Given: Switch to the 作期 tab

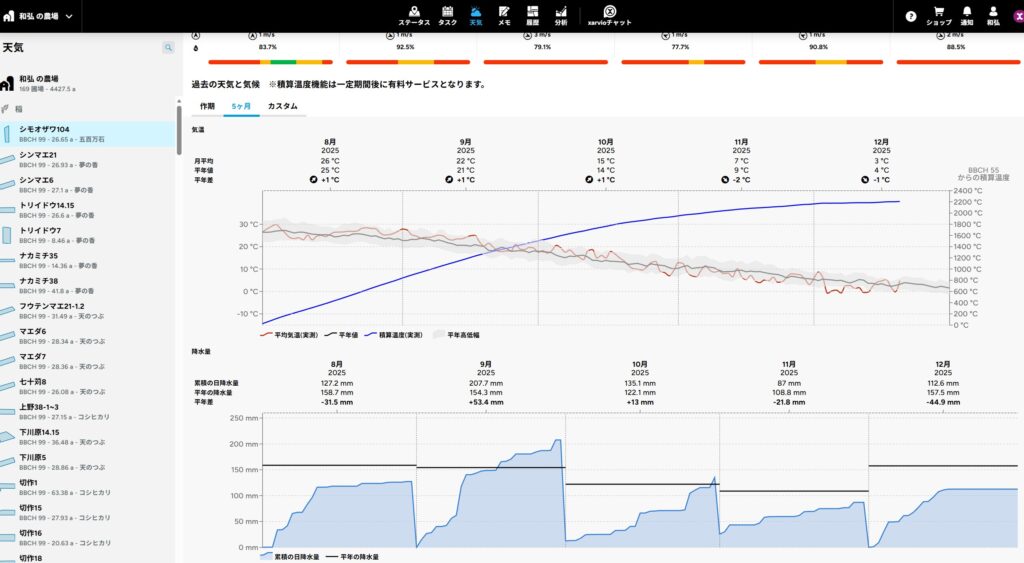Looking at the screenshot, I should click(x=207, y=105).
